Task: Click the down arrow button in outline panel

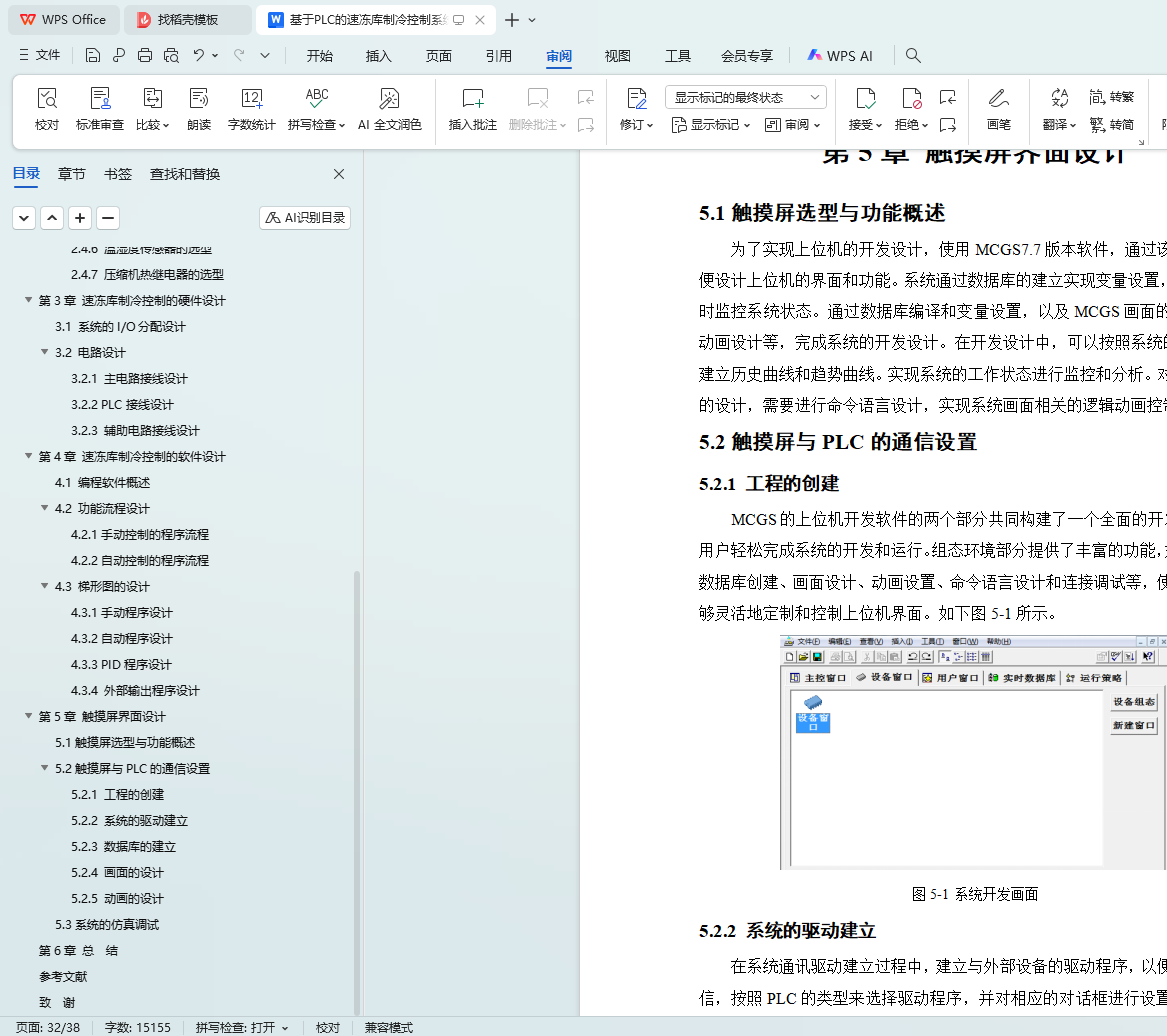Action: tap(24, 217)
